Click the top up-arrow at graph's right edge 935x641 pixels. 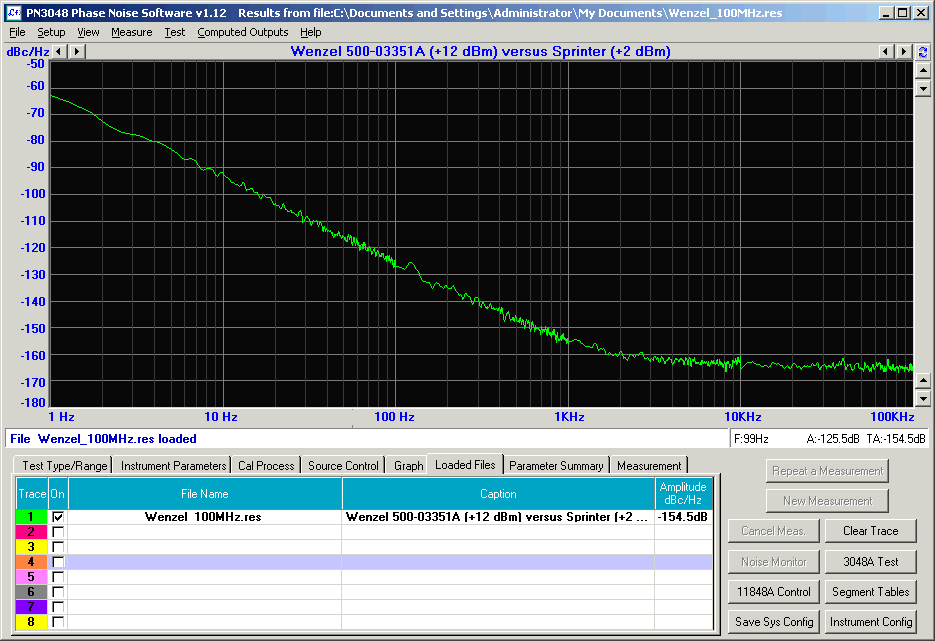click(x=923, y=70)
